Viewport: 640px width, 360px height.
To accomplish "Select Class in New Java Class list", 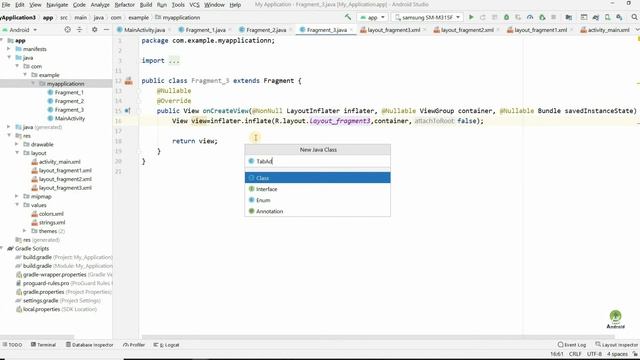I will pyautogui.click(x=318, y=178).
